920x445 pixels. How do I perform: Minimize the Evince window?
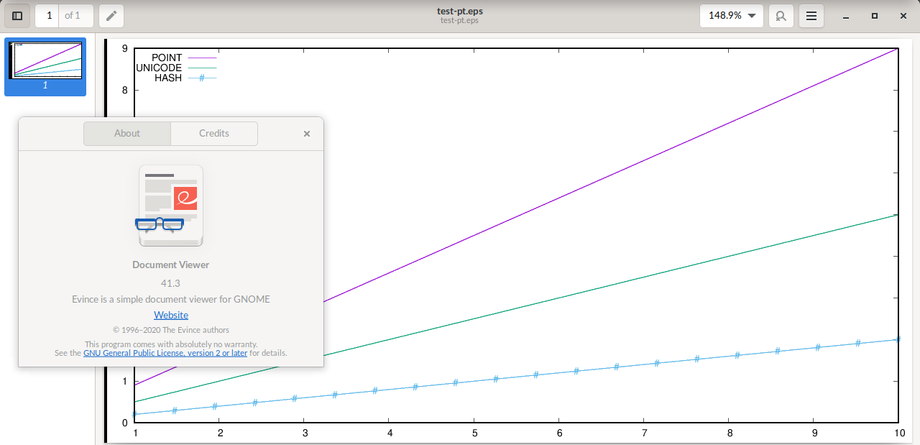(846, 16)
